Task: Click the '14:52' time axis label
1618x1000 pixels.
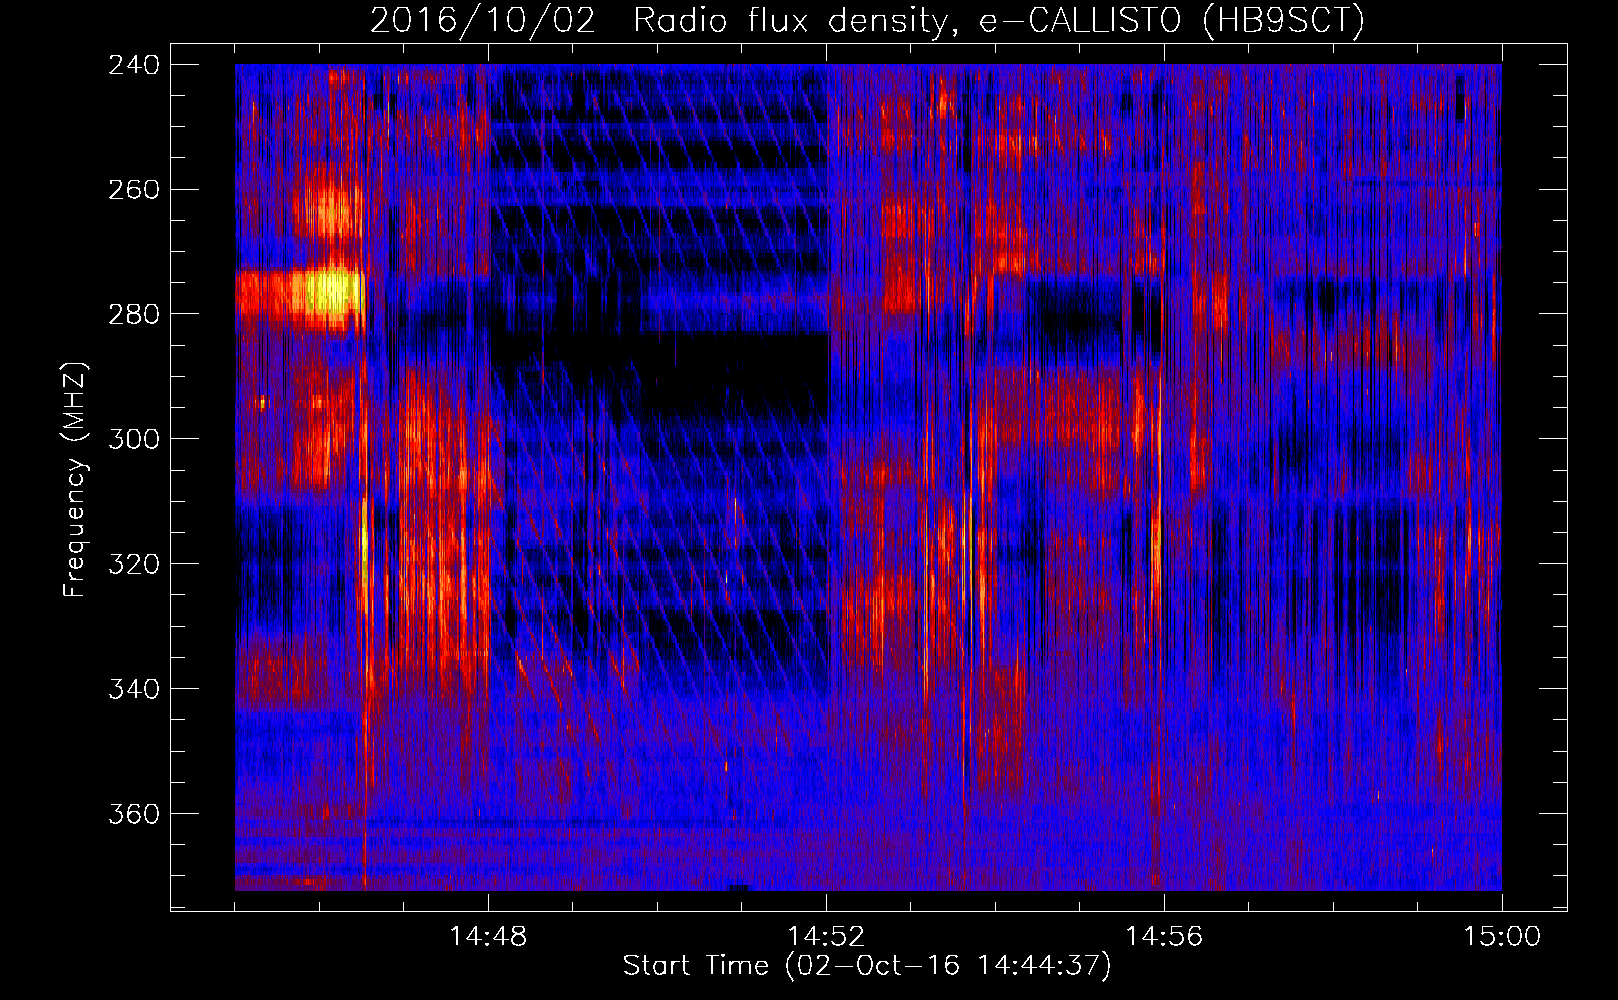Action: (x=827, y=937)
